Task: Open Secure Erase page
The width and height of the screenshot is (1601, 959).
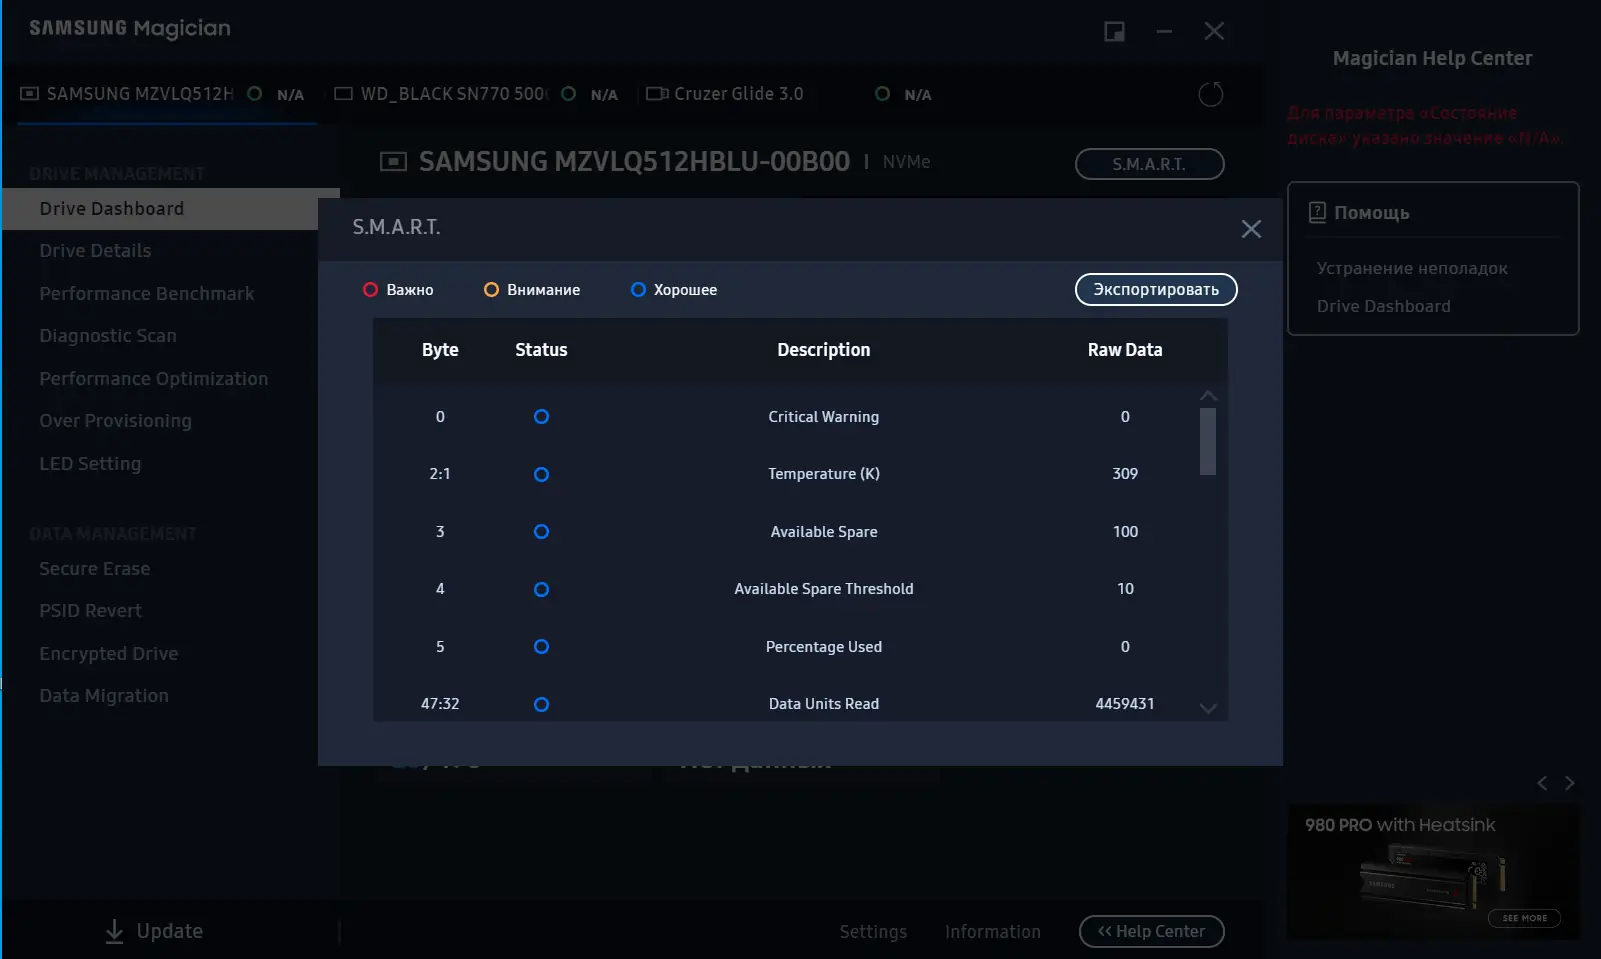Action: pos(95,569)
